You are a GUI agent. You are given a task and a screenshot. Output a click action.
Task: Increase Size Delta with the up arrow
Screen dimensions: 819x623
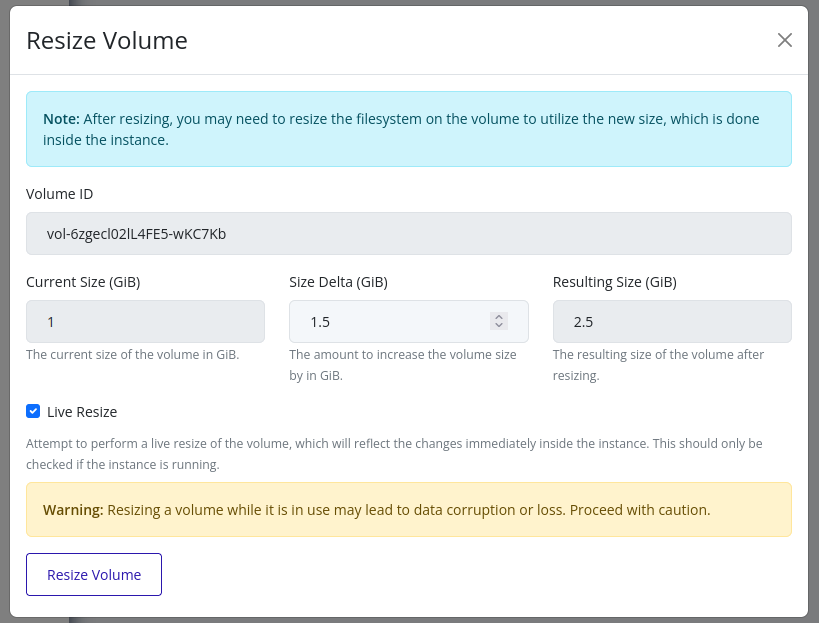[499, 317]
